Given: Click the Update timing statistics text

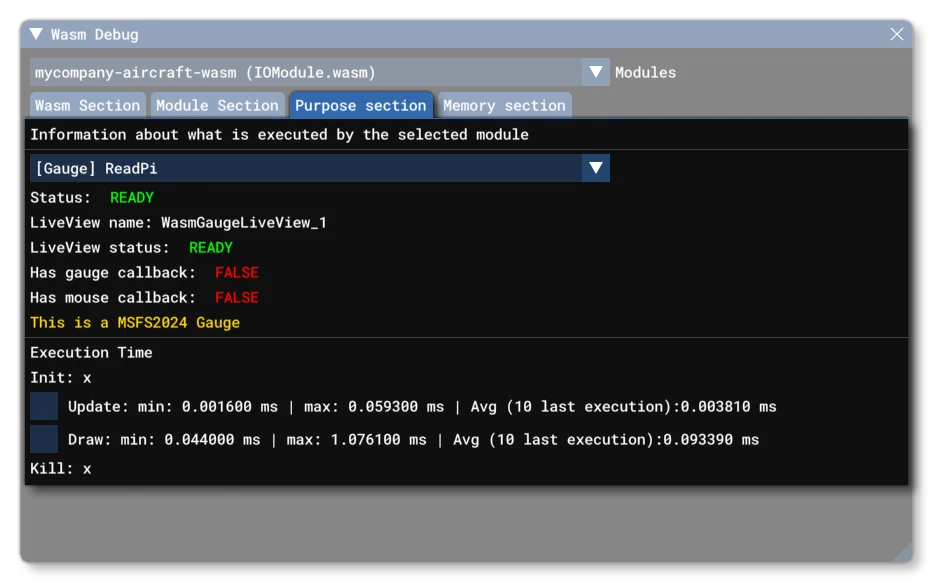Looking at the screenshot, I should pos(422,407).
